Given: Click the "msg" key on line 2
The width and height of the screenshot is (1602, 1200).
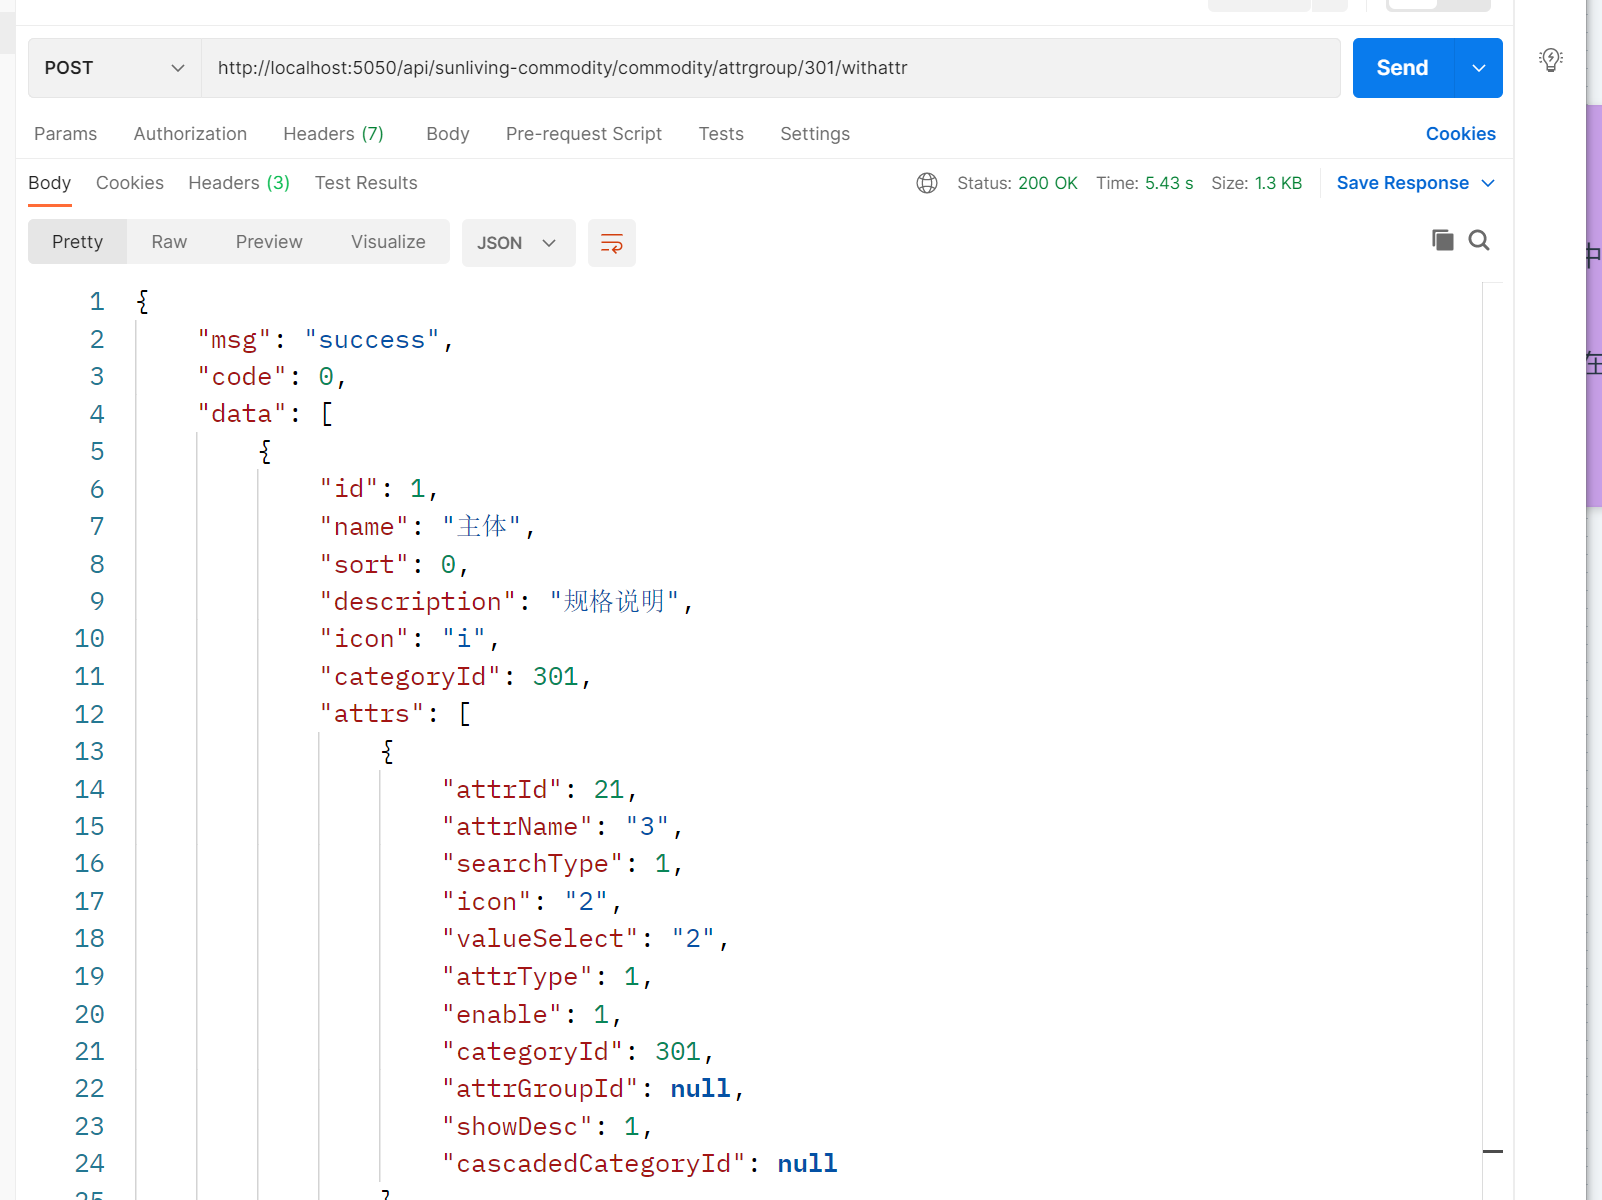Looking at the screenshot, I should coord(234,340).
